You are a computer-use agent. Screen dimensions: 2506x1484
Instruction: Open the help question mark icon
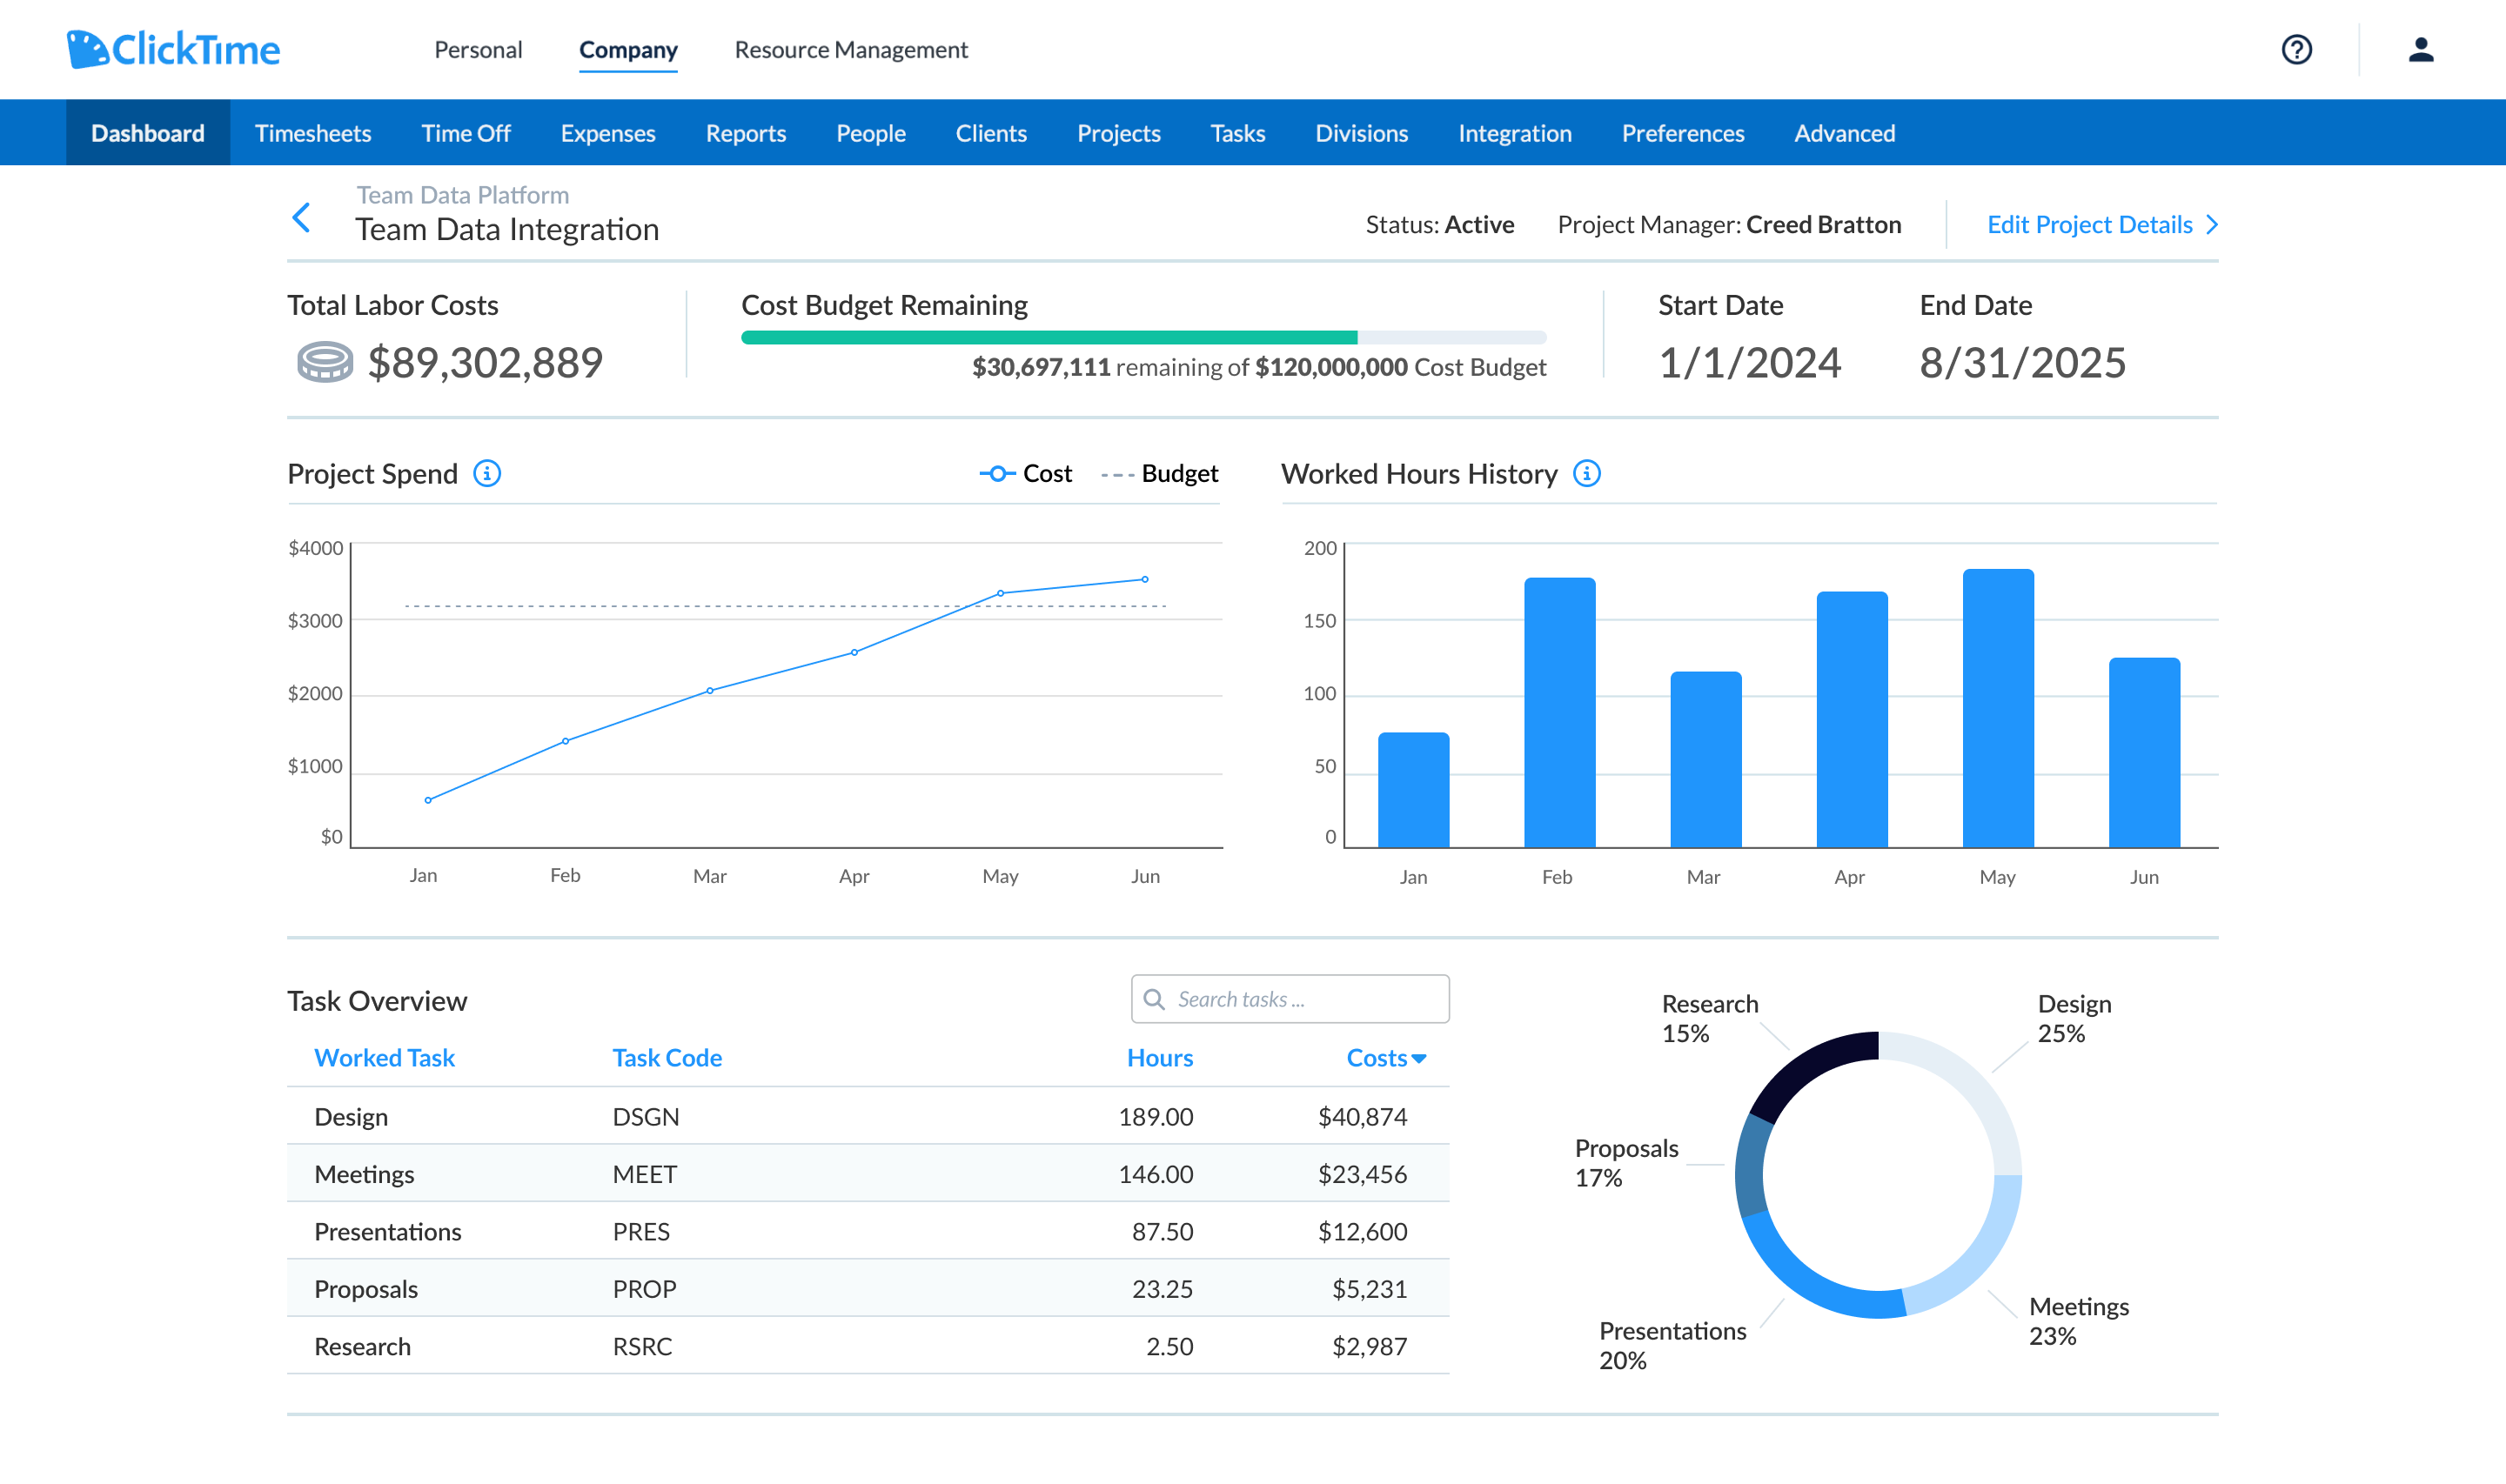(x=2296, y=49)
